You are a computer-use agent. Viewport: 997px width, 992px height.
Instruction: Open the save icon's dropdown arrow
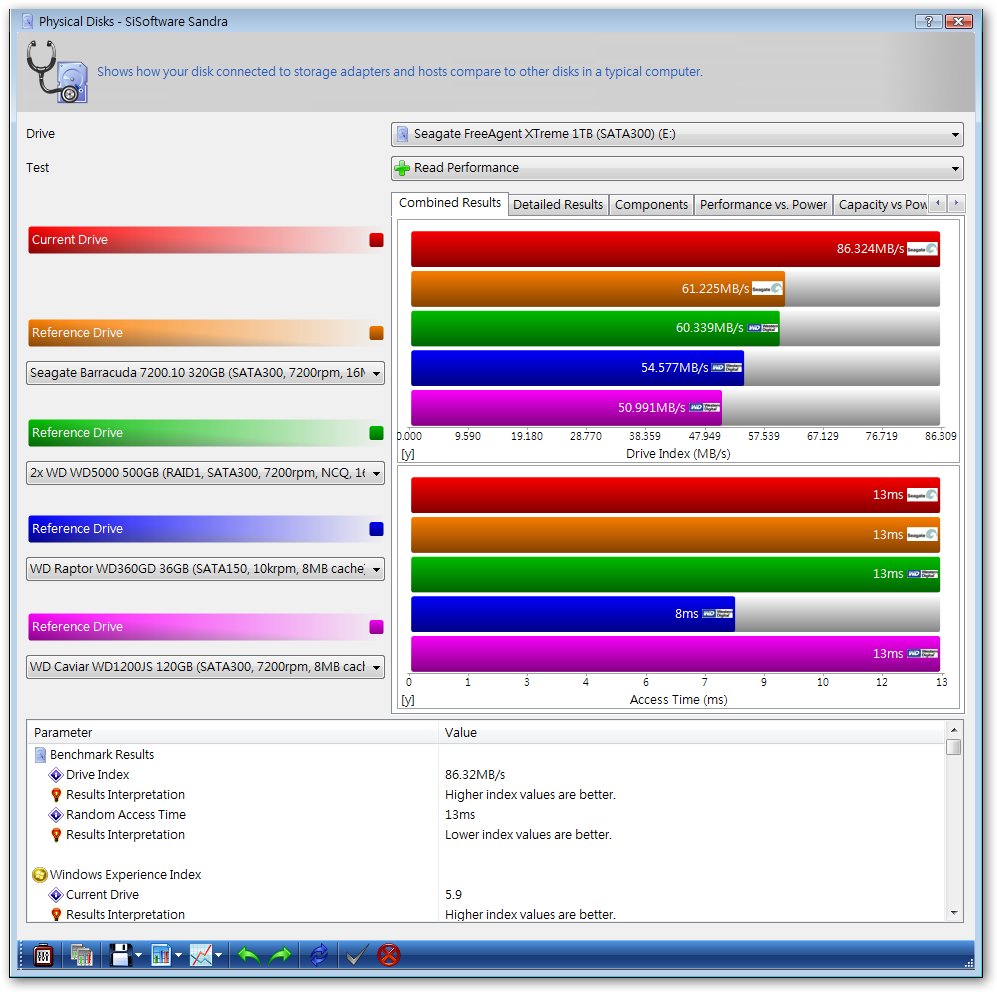coord(139,955)
